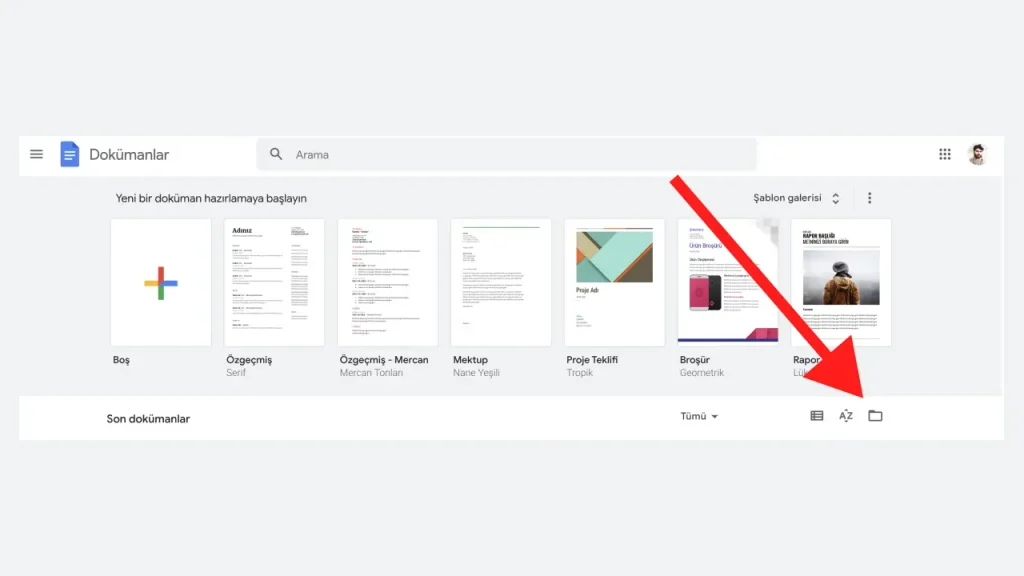
Task: Open the Tümü owner filter dropdown
Action: [x=699, y=416]
